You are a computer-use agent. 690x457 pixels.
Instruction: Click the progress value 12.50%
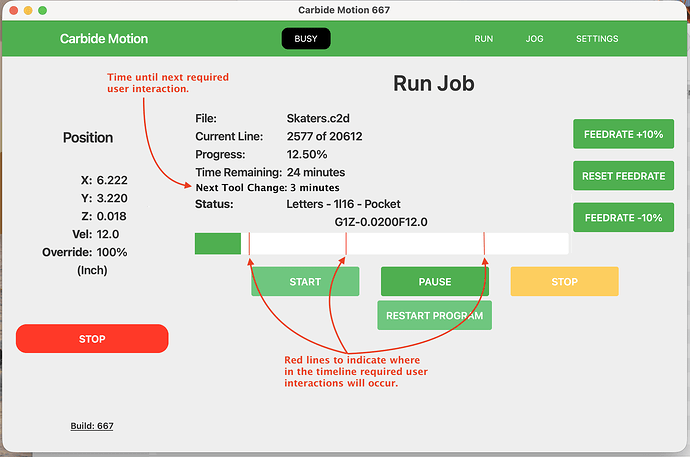(x=307, y=154)
